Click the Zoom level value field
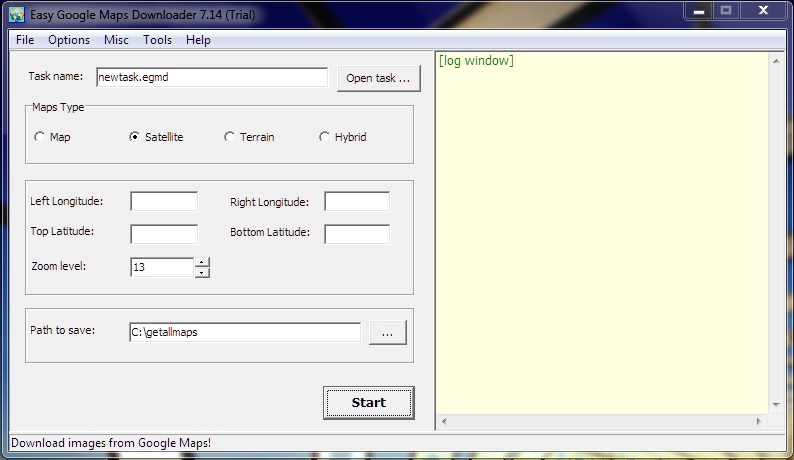 pyautogui.click(x=162, y=267)
